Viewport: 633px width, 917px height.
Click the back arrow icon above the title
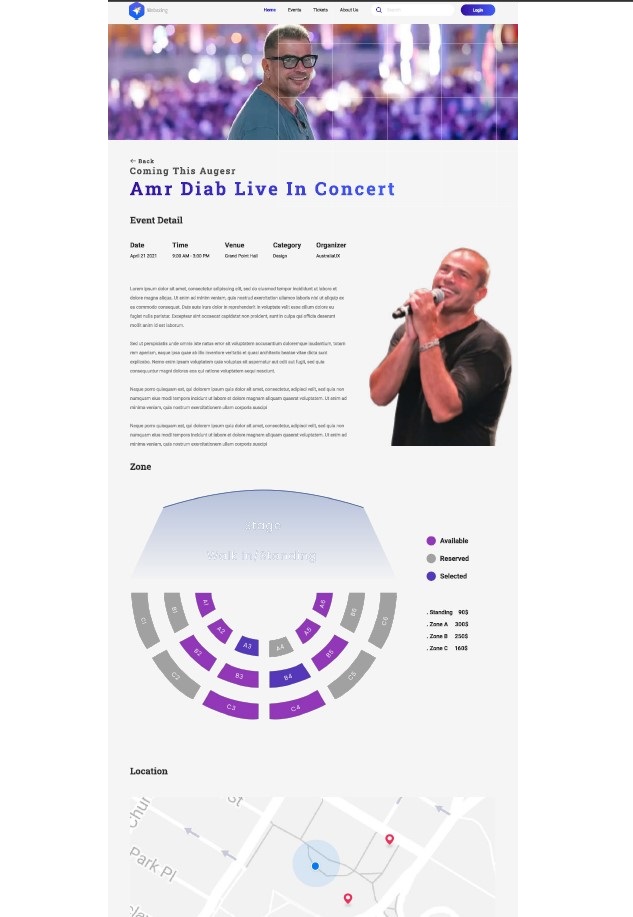point(131,160)
